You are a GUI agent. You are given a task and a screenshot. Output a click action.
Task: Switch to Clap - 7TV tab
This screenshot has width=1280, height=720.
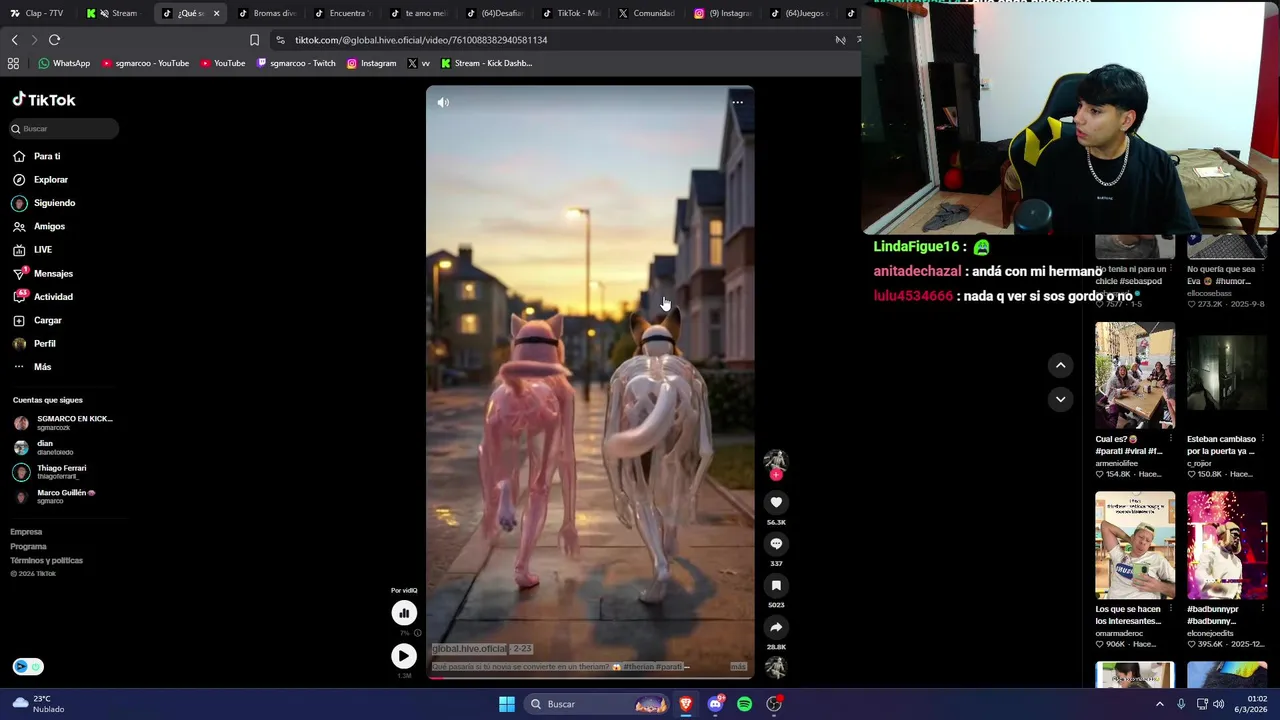click(x=38, y=13)
